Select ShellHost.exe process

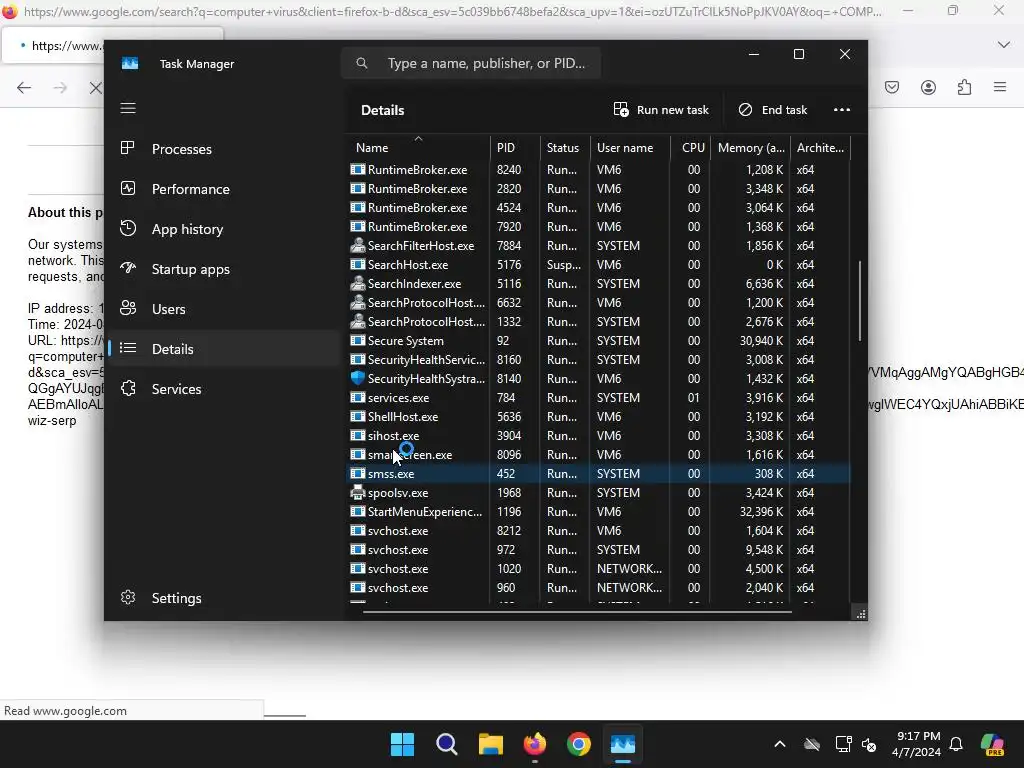(598, 416)
